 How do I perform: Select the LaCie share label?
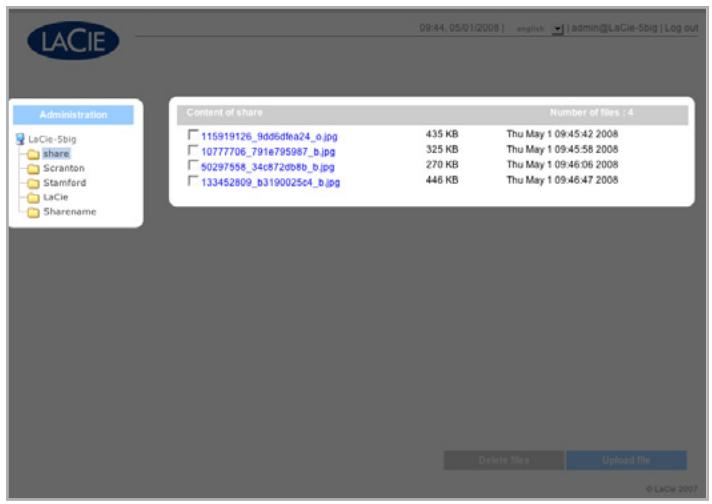click(55, 197)
